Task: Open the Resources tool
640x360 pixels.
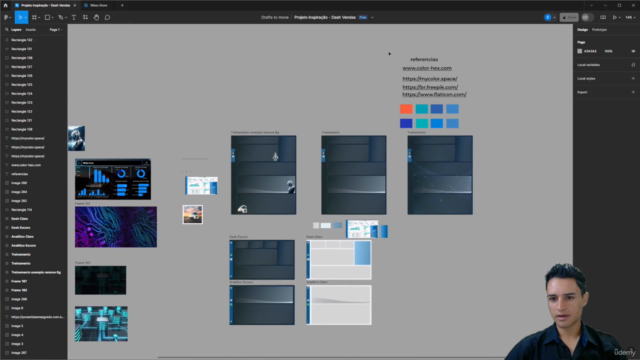Action: (85, 18)
